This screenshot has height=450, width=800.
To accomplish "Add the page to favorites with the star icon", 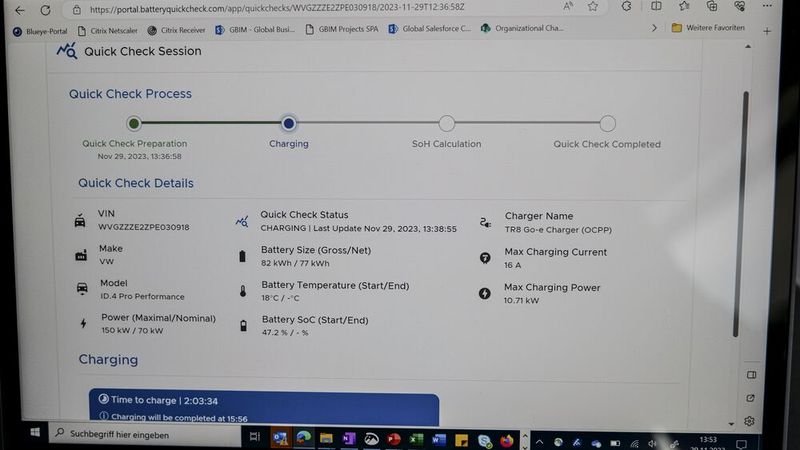I will (x=592, y=7).
